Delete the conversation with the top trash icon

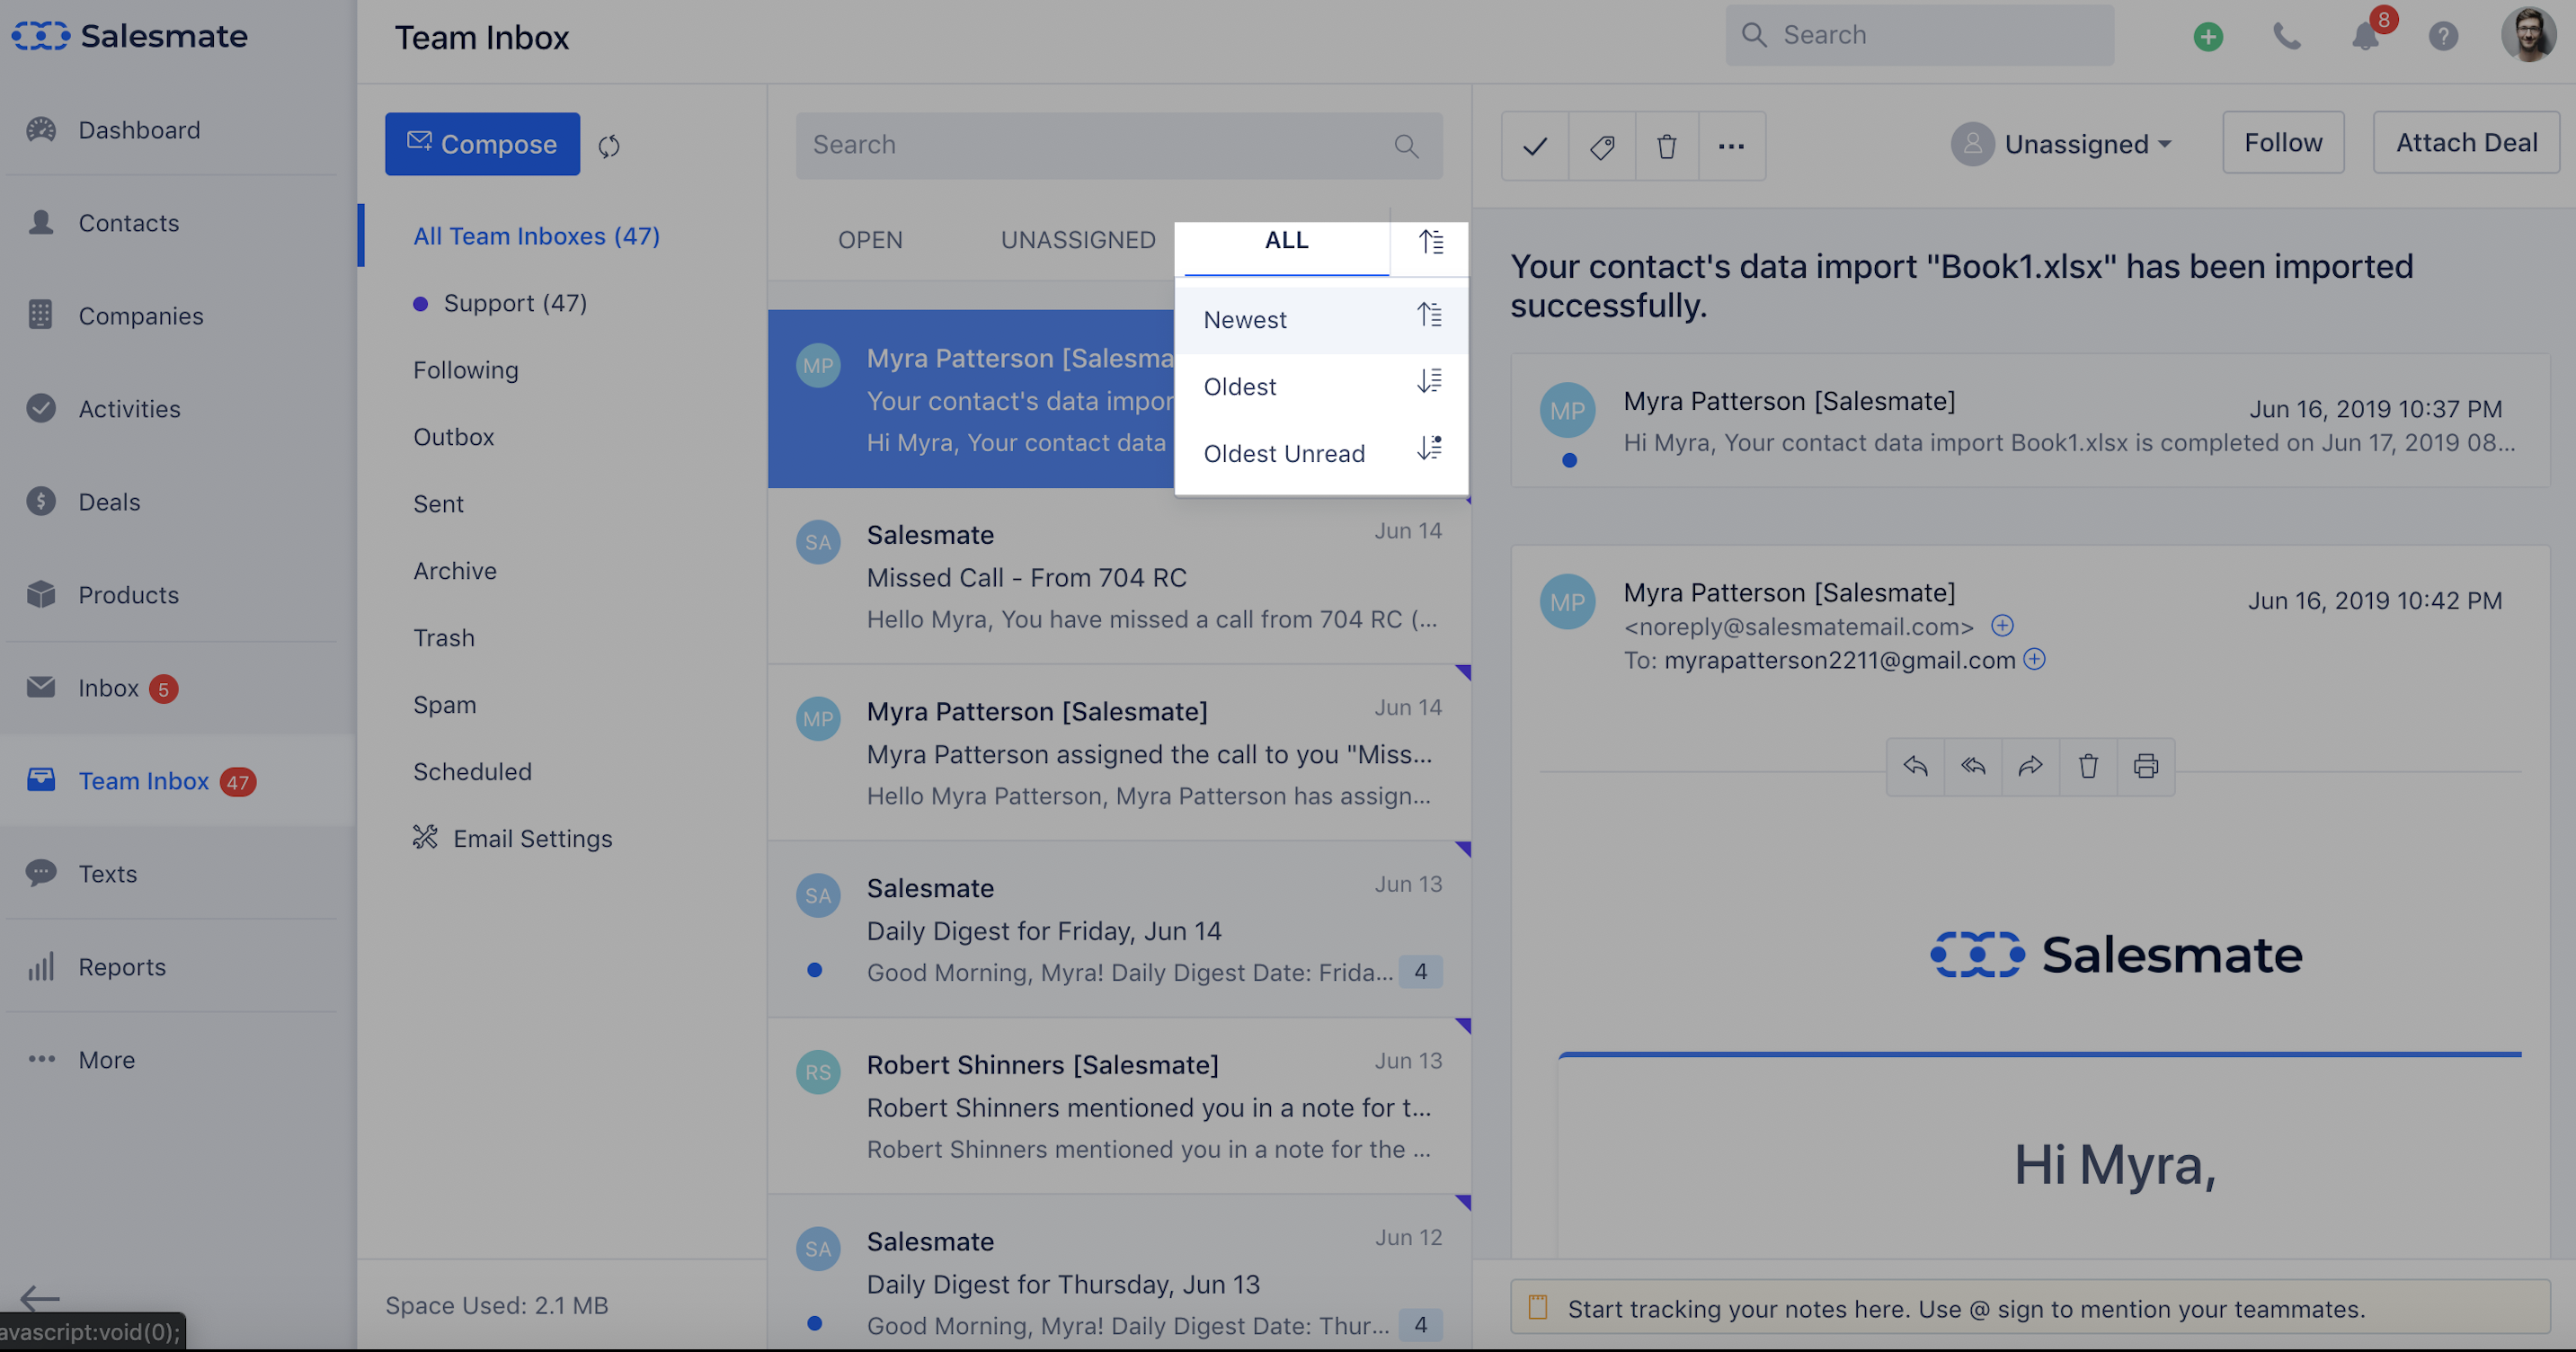pyautogui.click(x=1667, y=146)
